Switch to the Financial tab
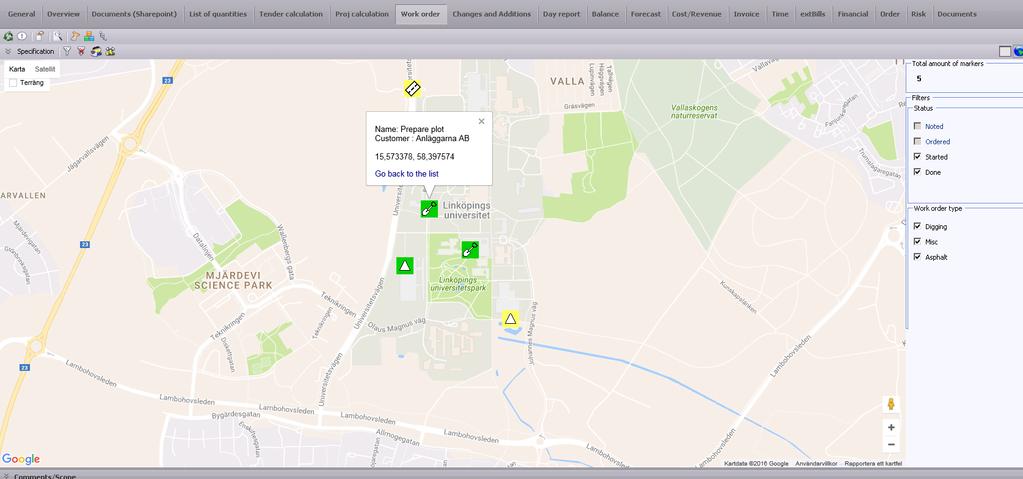 853,14
